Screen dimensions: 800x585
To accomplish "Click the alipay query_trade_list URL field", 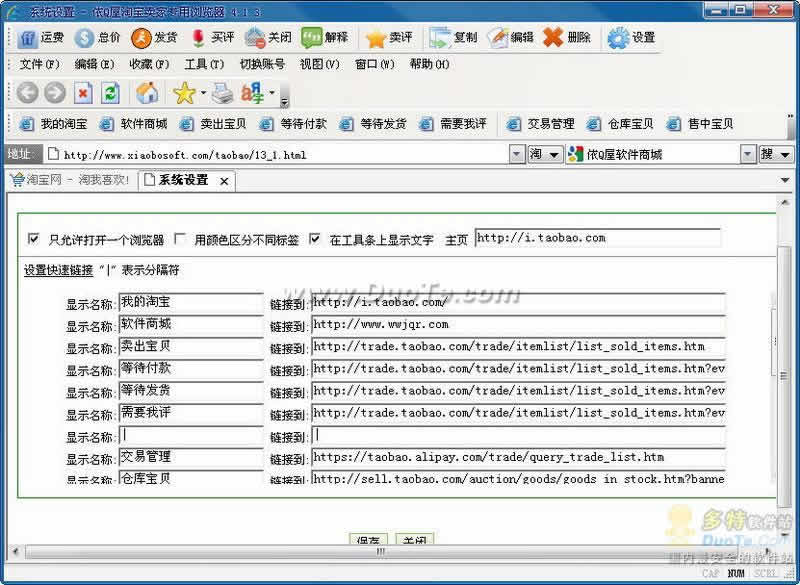I will pyautogui.click(x=518, y=457).
